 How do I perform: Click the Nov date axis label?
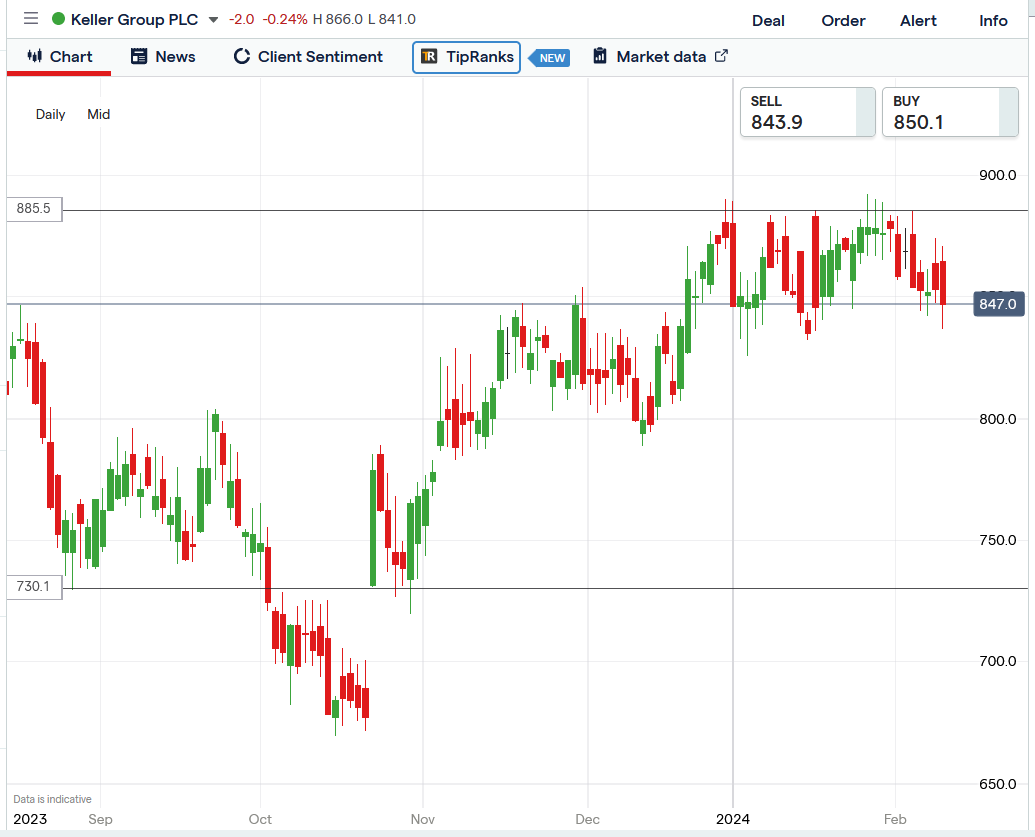click(422, 819)
